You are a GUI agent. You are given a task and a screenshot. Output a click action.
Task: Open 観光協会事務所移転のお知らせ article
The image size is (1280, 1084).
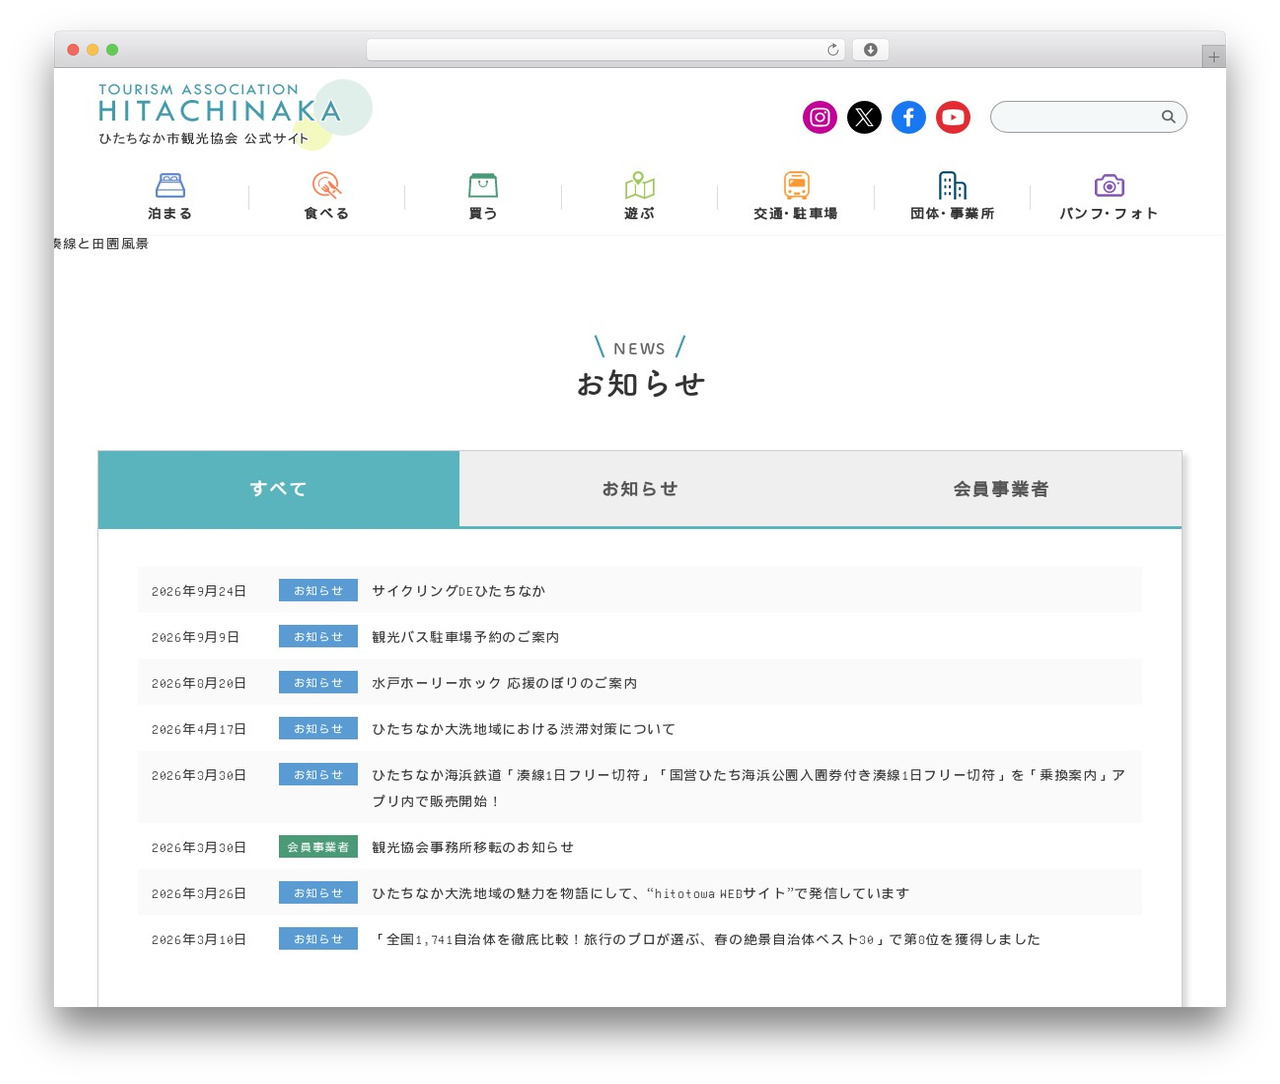(473, 847)
